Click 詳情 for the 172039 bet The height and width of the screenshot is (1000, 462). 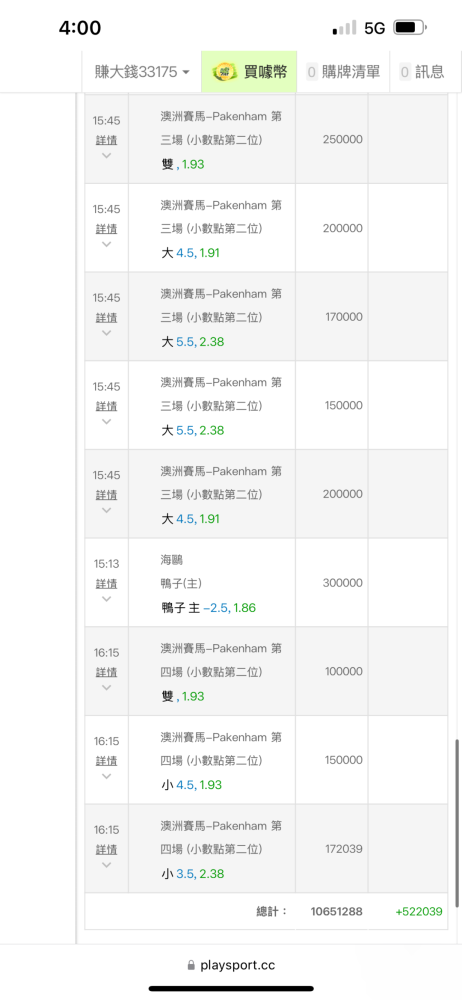click(107, 849)
